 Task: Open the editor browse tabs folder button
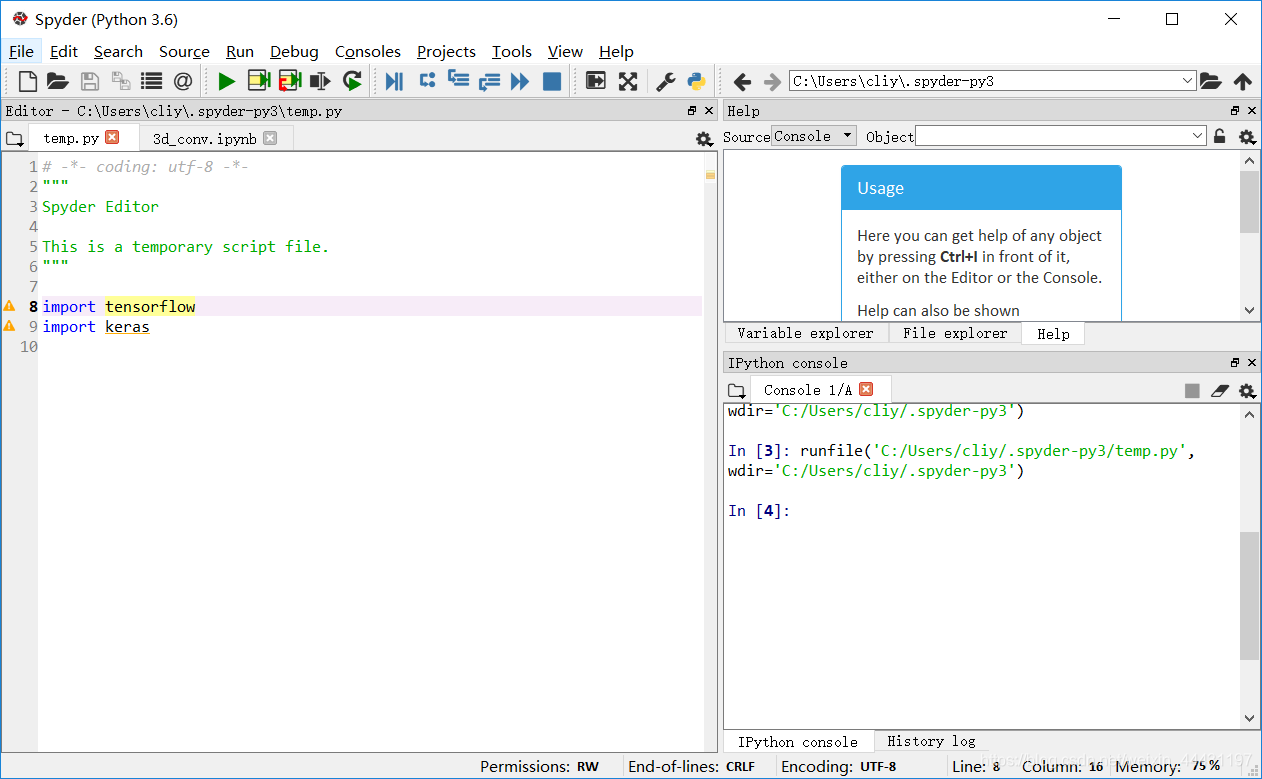14,139
